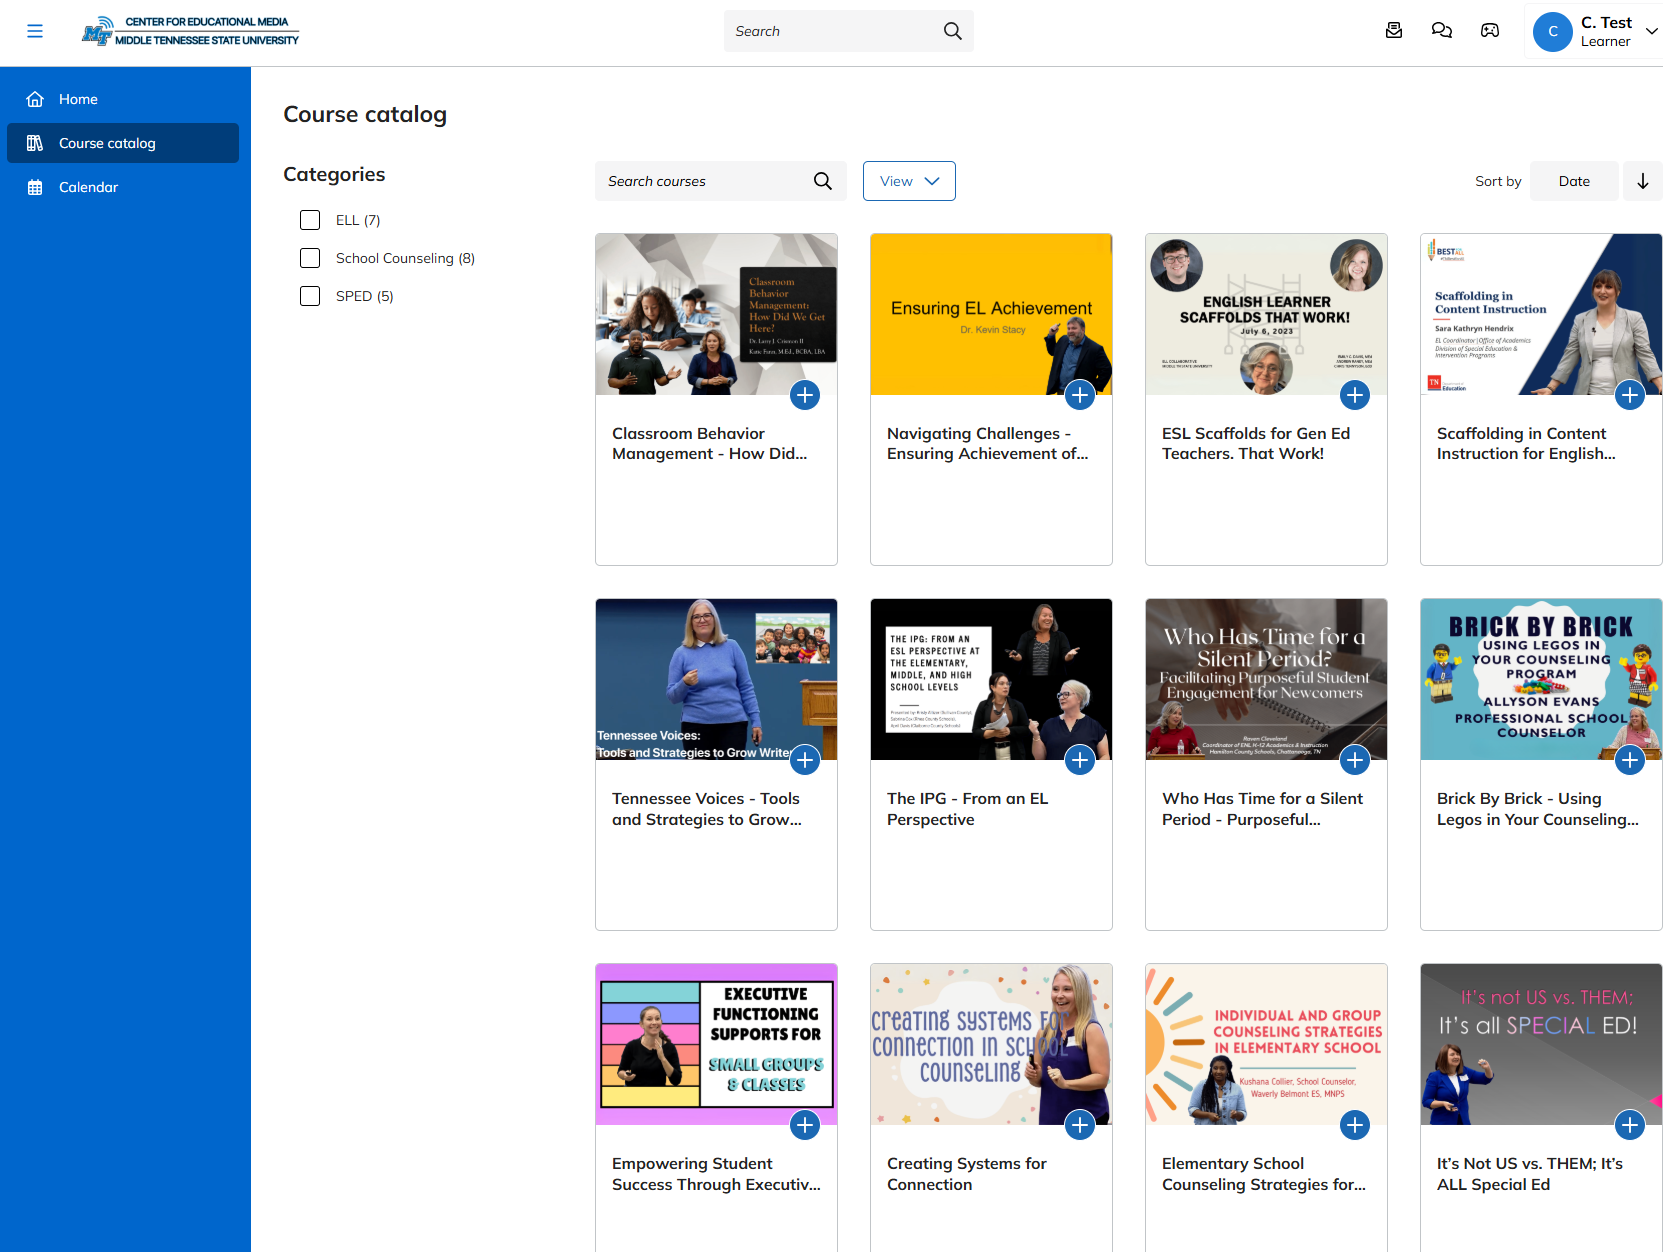Add the Classroom Behavior Management course
The height and width of the screenshot is (1252, 1663).
point(804,395)
